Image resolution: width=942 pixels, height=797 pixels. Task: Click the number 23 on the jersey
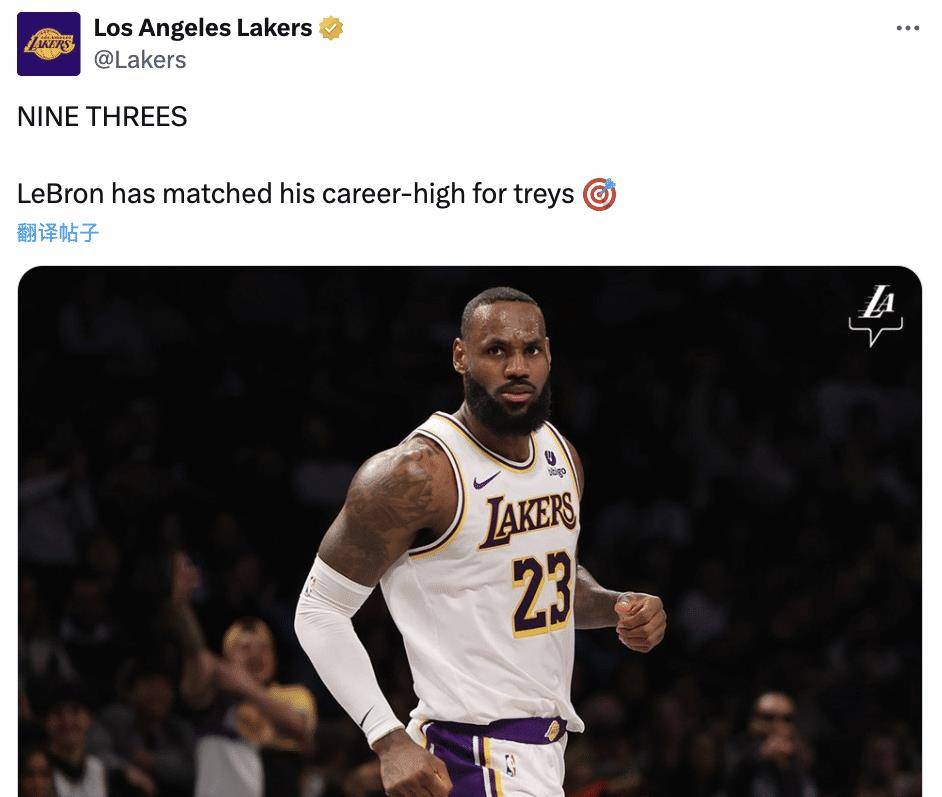[x=542, y=593]
